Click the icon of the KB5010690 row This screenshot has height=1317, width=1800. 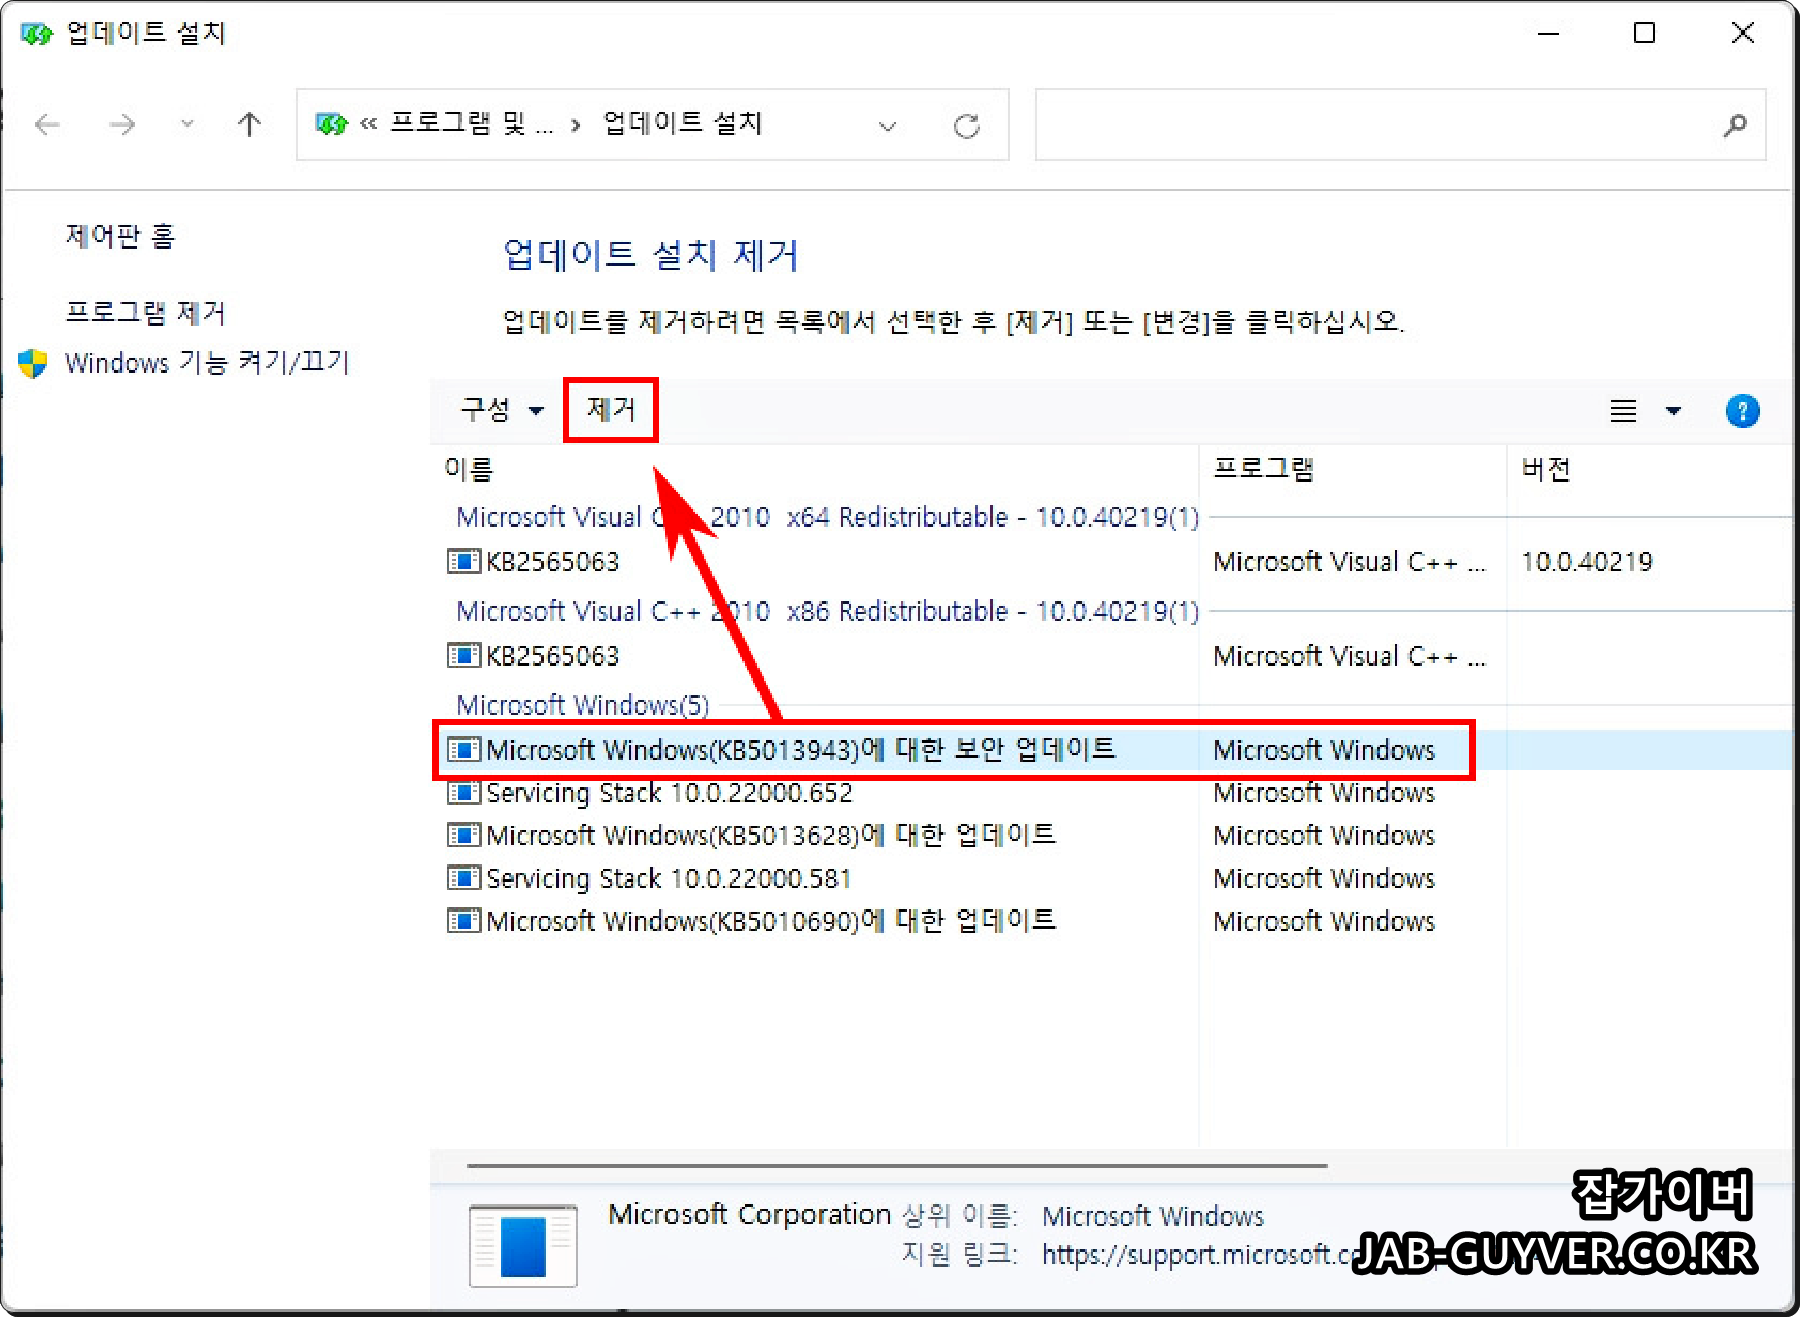463,921
